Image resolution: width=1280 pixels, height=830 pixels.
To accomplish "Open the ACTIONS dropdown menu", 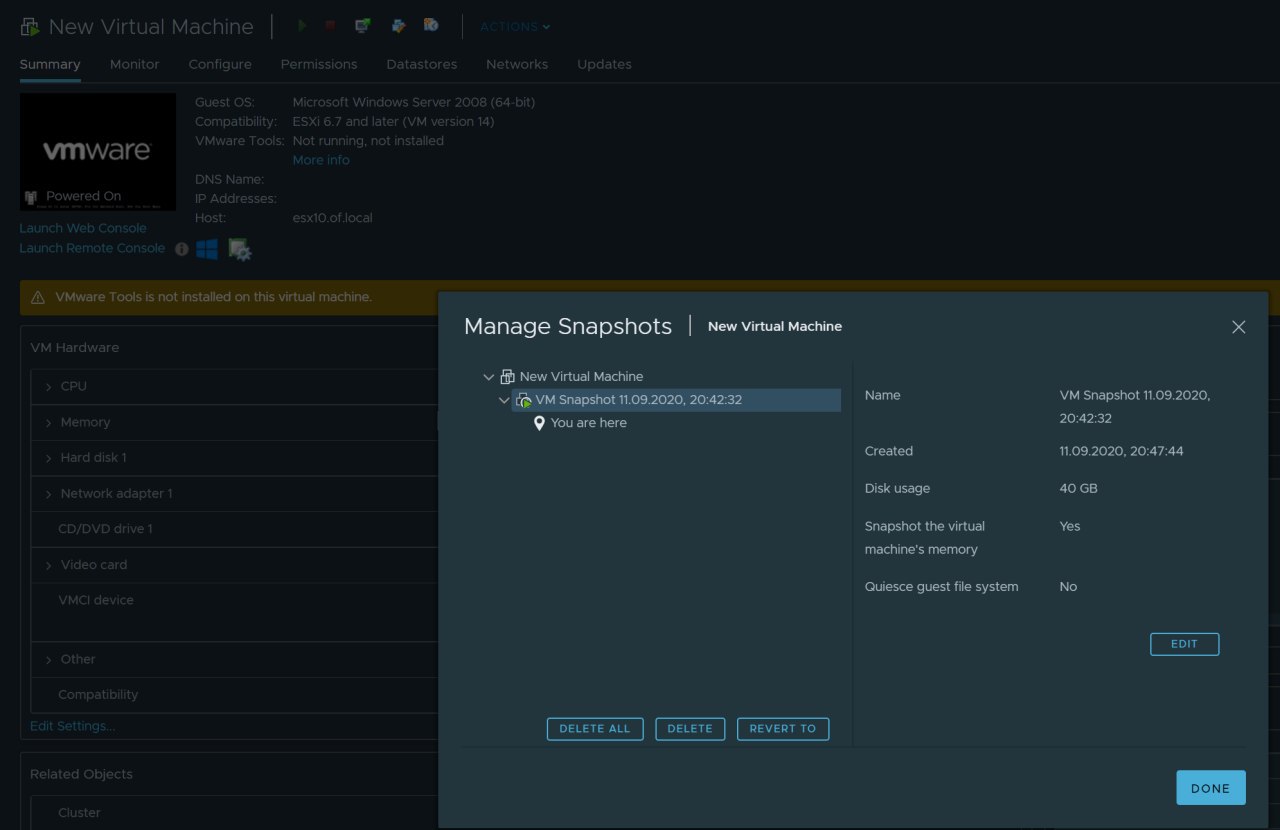I will 515,27.
